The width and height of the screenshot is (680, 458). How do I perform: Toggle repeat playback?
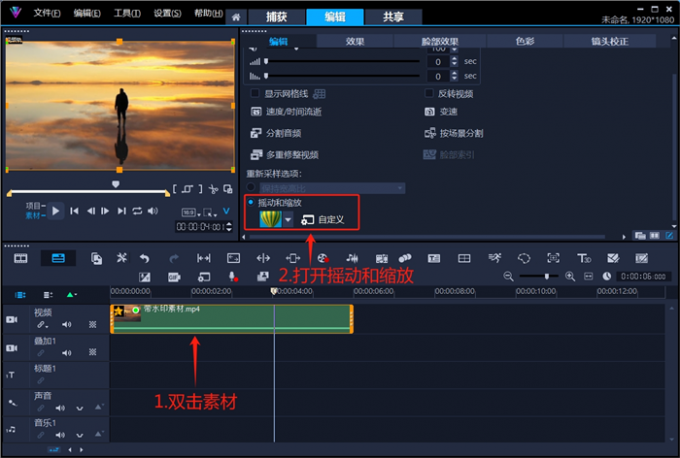click(137, 211)
